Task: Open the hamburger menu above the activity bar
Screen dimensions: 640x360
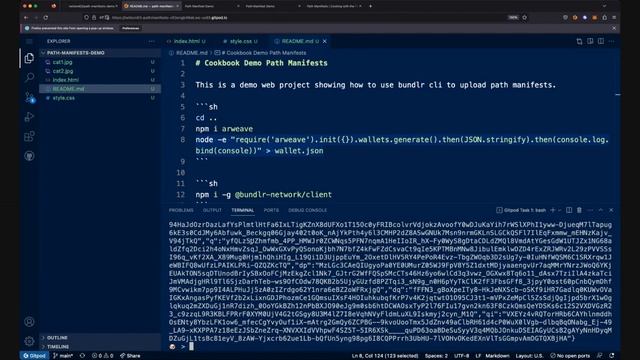Action: [x=29, y=41]
